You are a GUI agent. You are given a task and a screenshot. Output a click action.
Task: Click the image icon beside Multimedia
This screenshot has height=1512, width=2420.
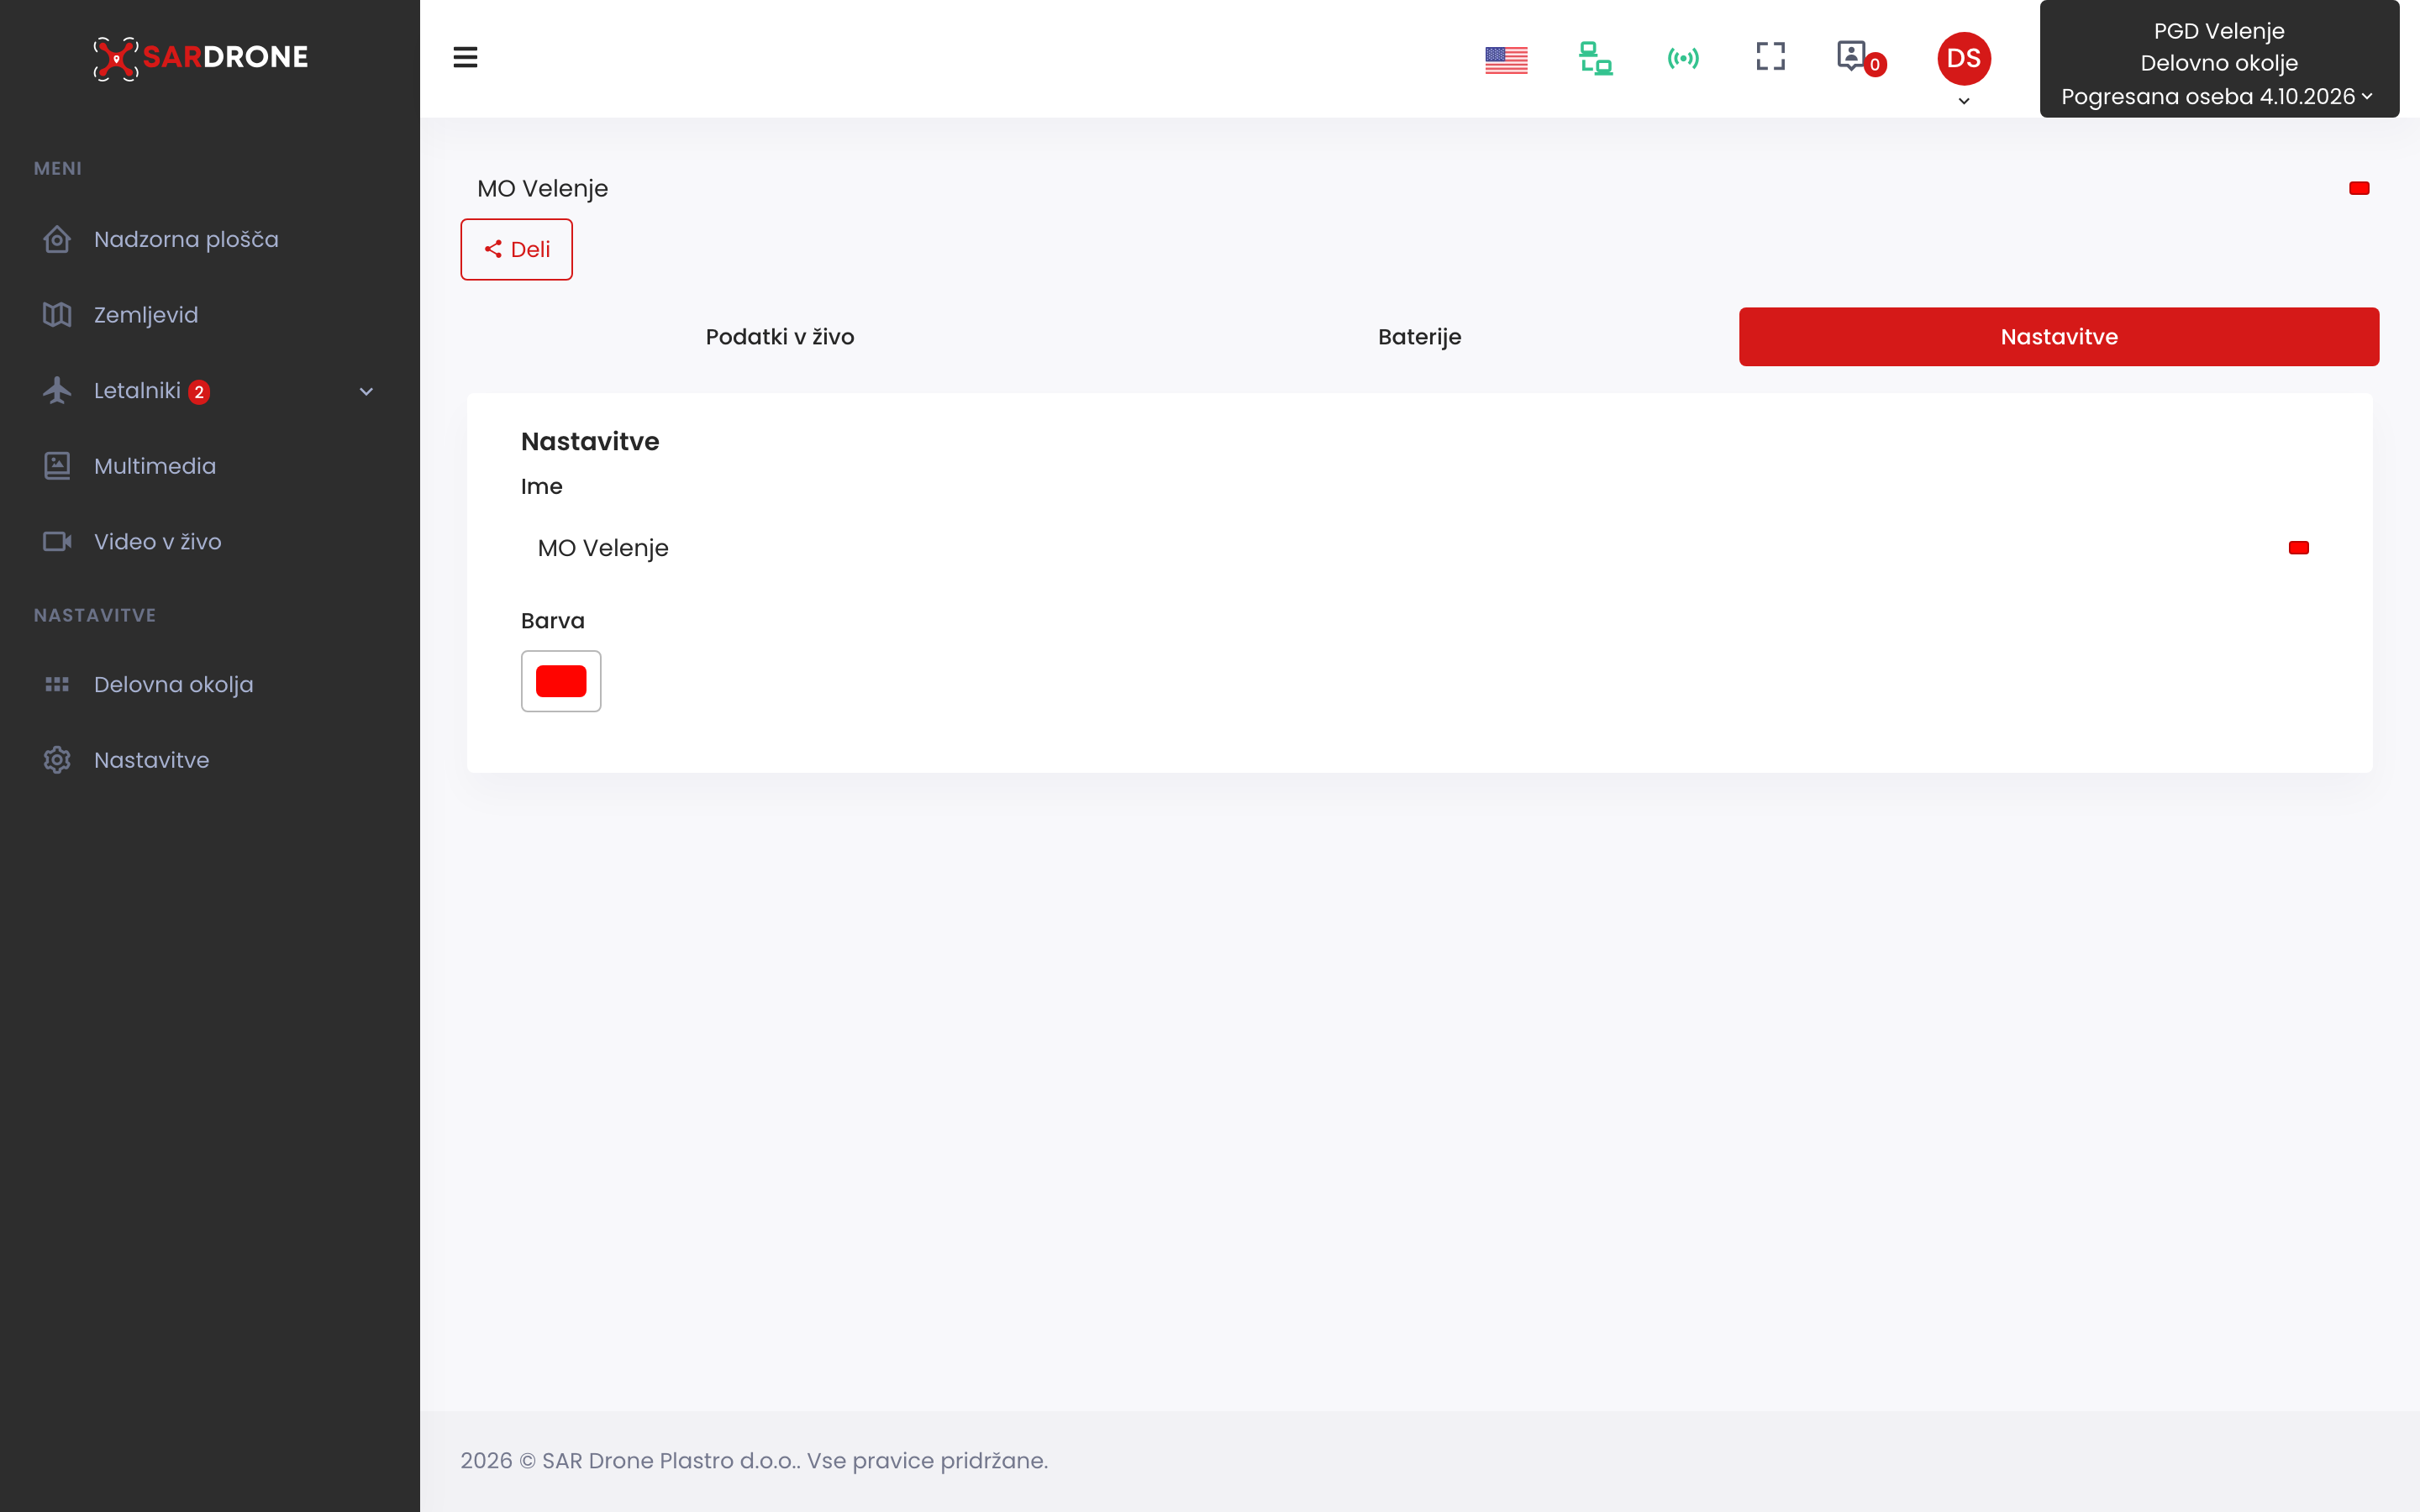(x=57, y=466)
